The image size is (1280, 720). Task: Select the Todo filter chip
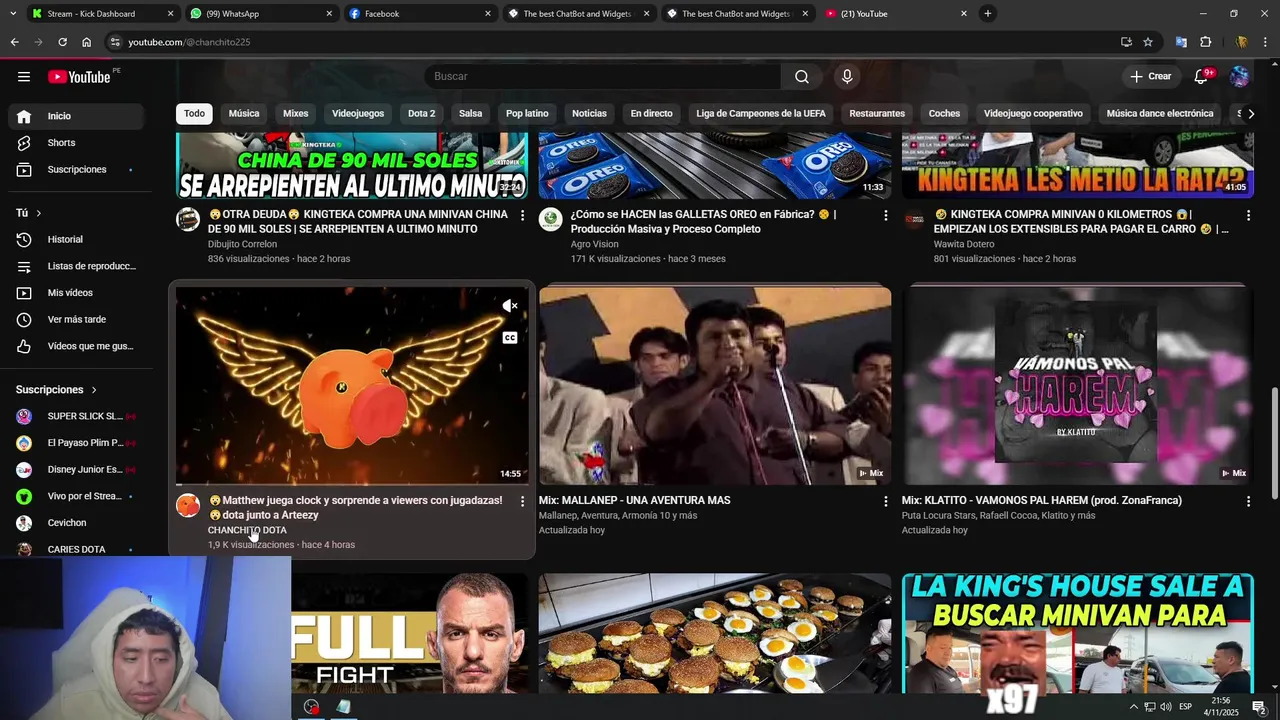[194, 114]
